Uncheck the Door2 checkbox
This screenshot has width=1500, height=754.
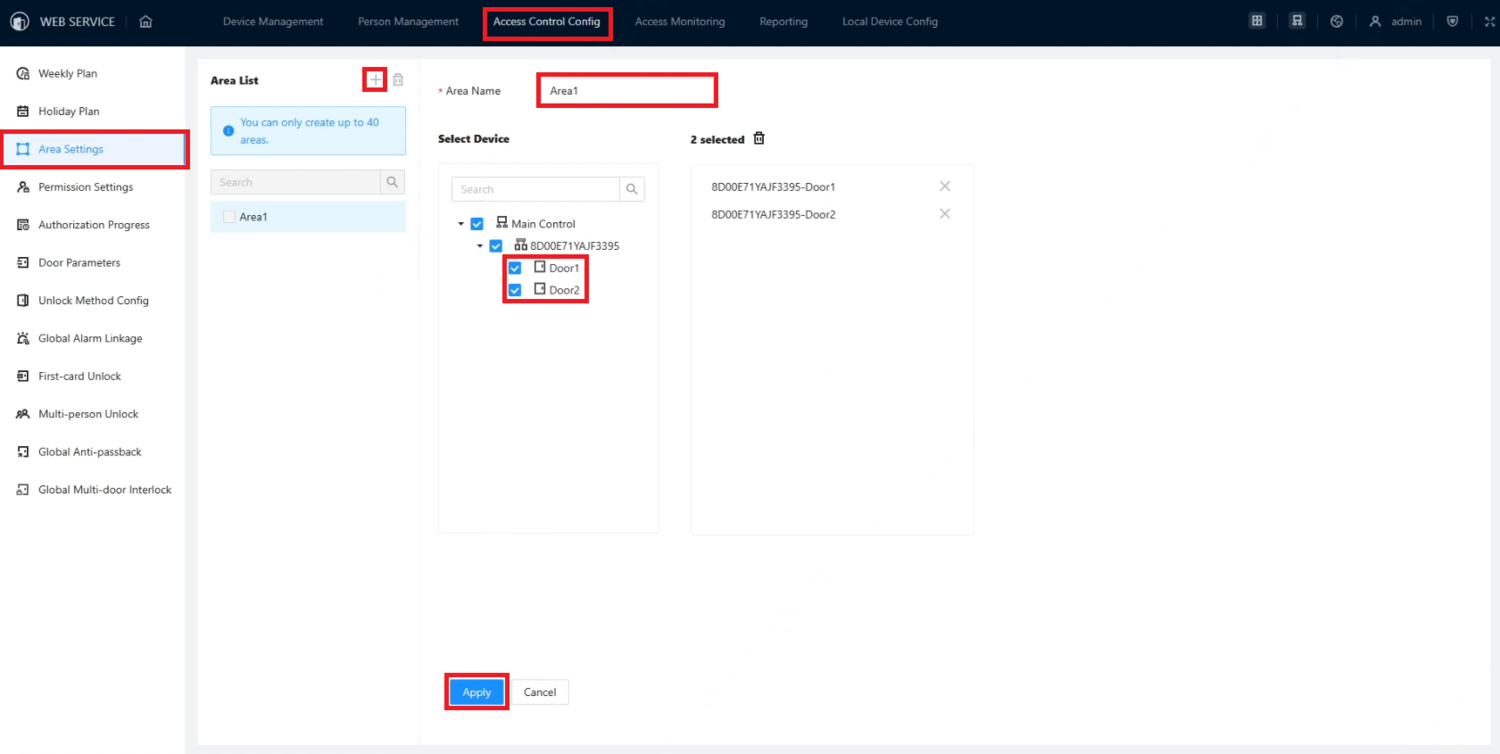point(515,290)
